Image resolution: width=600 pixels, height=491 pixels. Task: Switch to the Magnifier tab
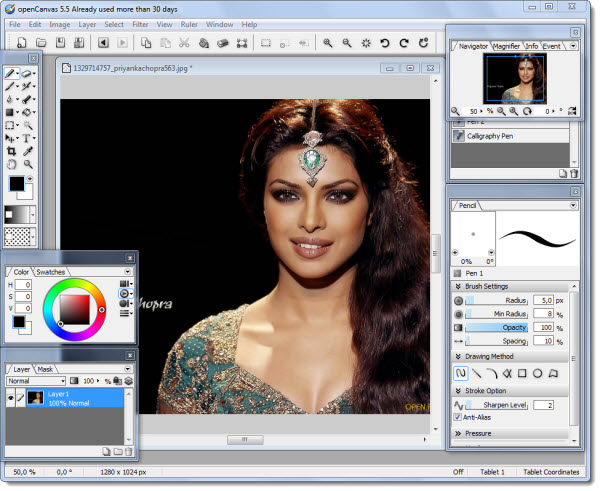506,46
